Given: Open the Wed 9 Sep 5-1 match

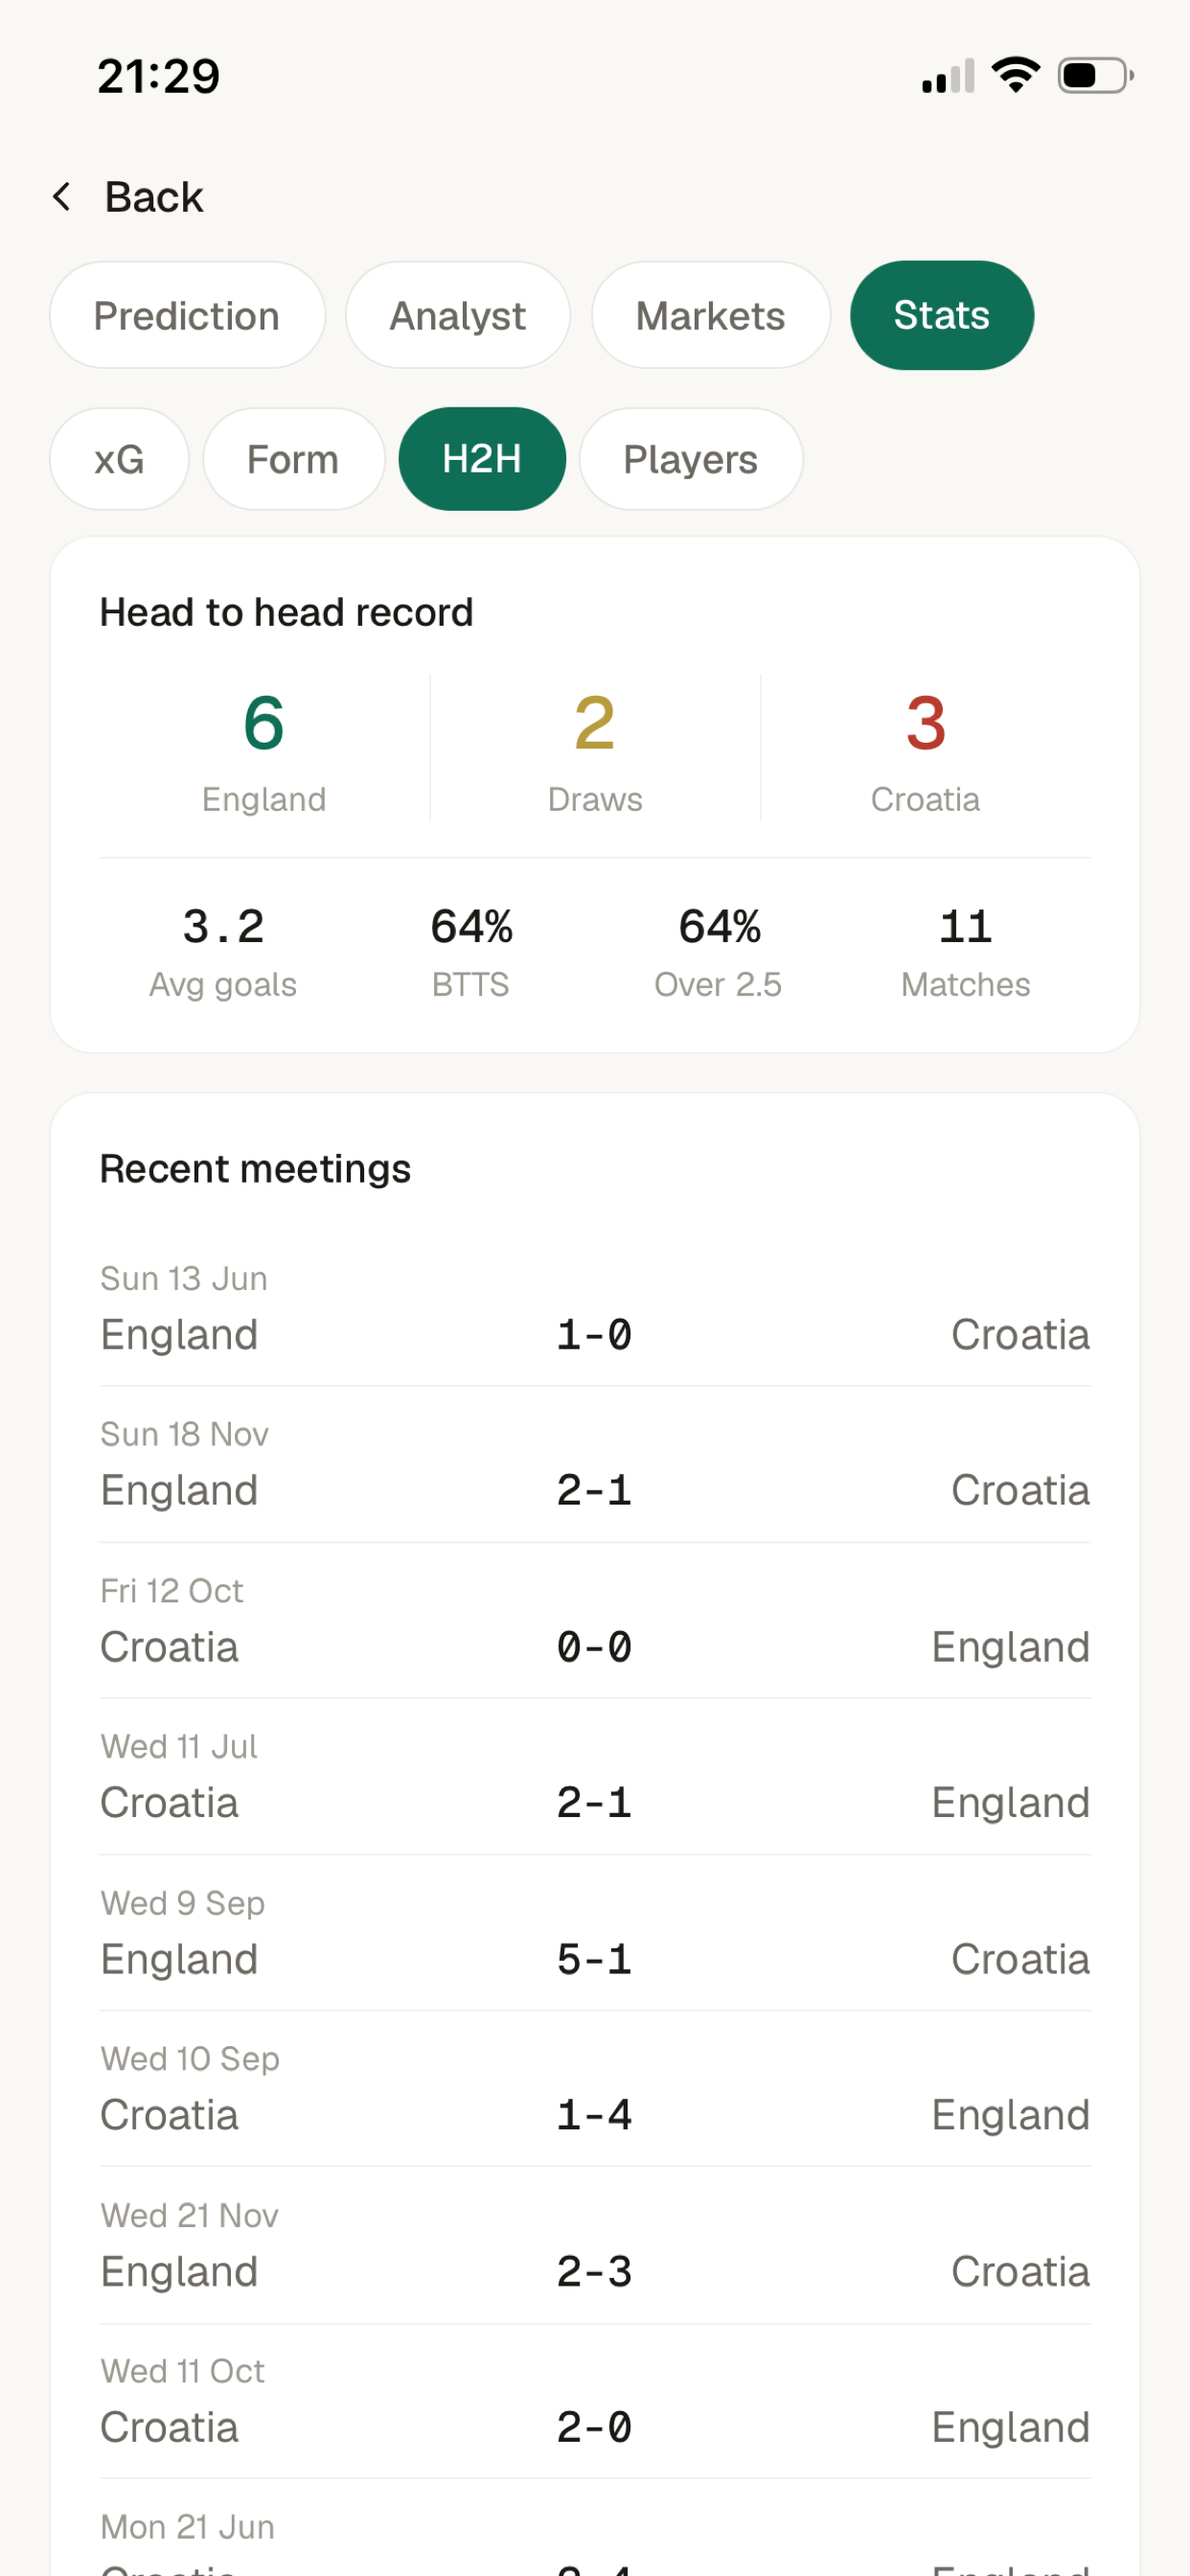Looking at the screenshot, I should (x=595, y=1932).
